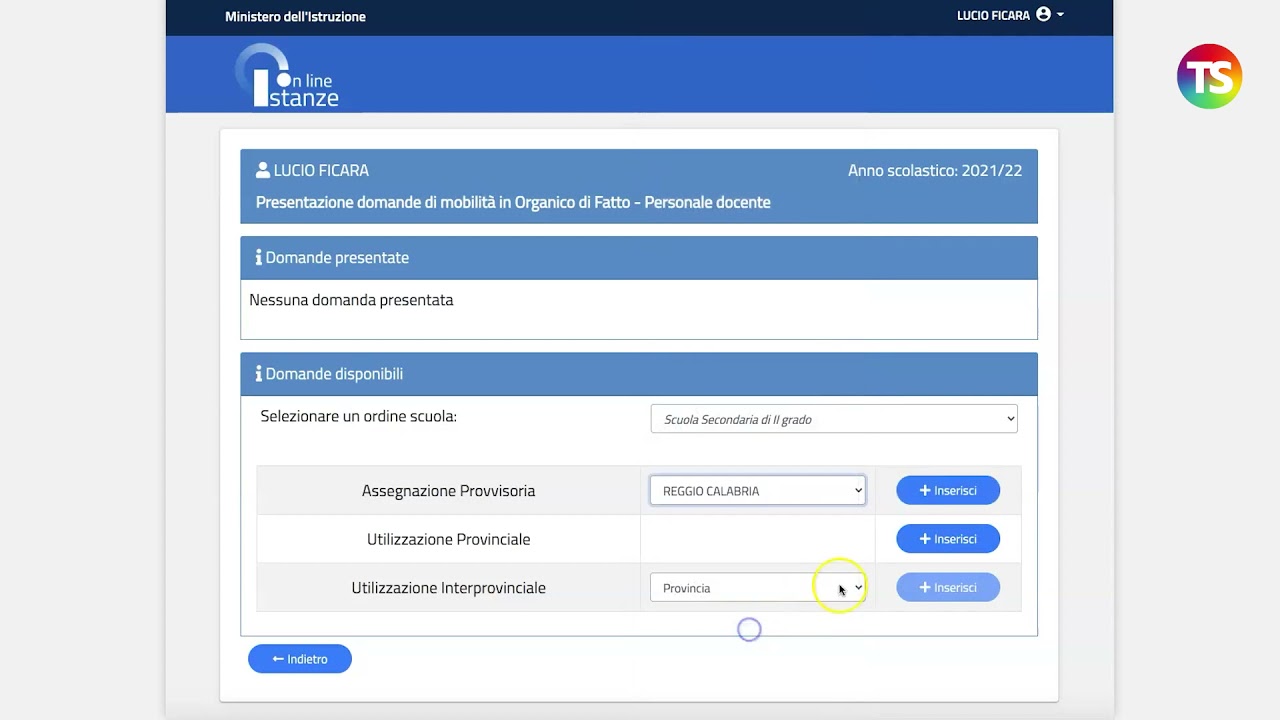Image resolution: width=1280 pixels, height=720 pixels.
Task: Open the LUCIO FICARA account menu caret
Action: 1060,15
